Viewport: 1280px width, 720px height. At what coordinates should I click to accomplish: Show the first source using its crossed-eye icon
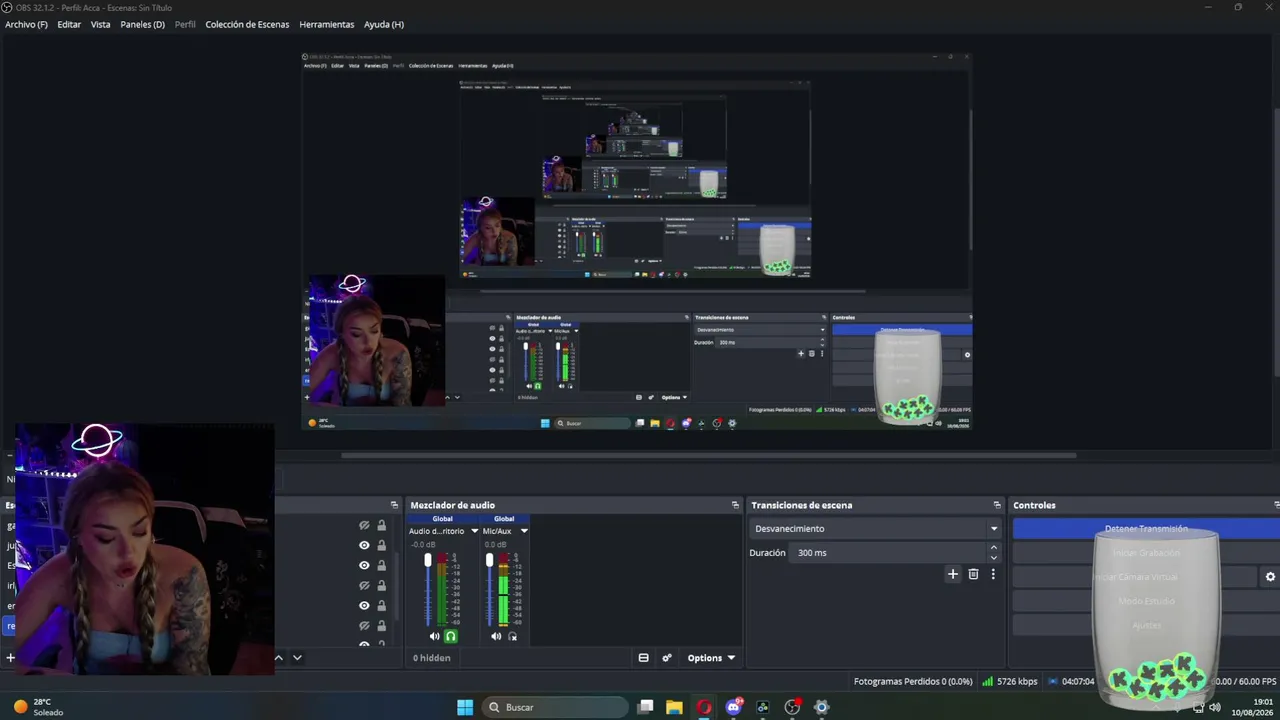(x=364, y=525)
